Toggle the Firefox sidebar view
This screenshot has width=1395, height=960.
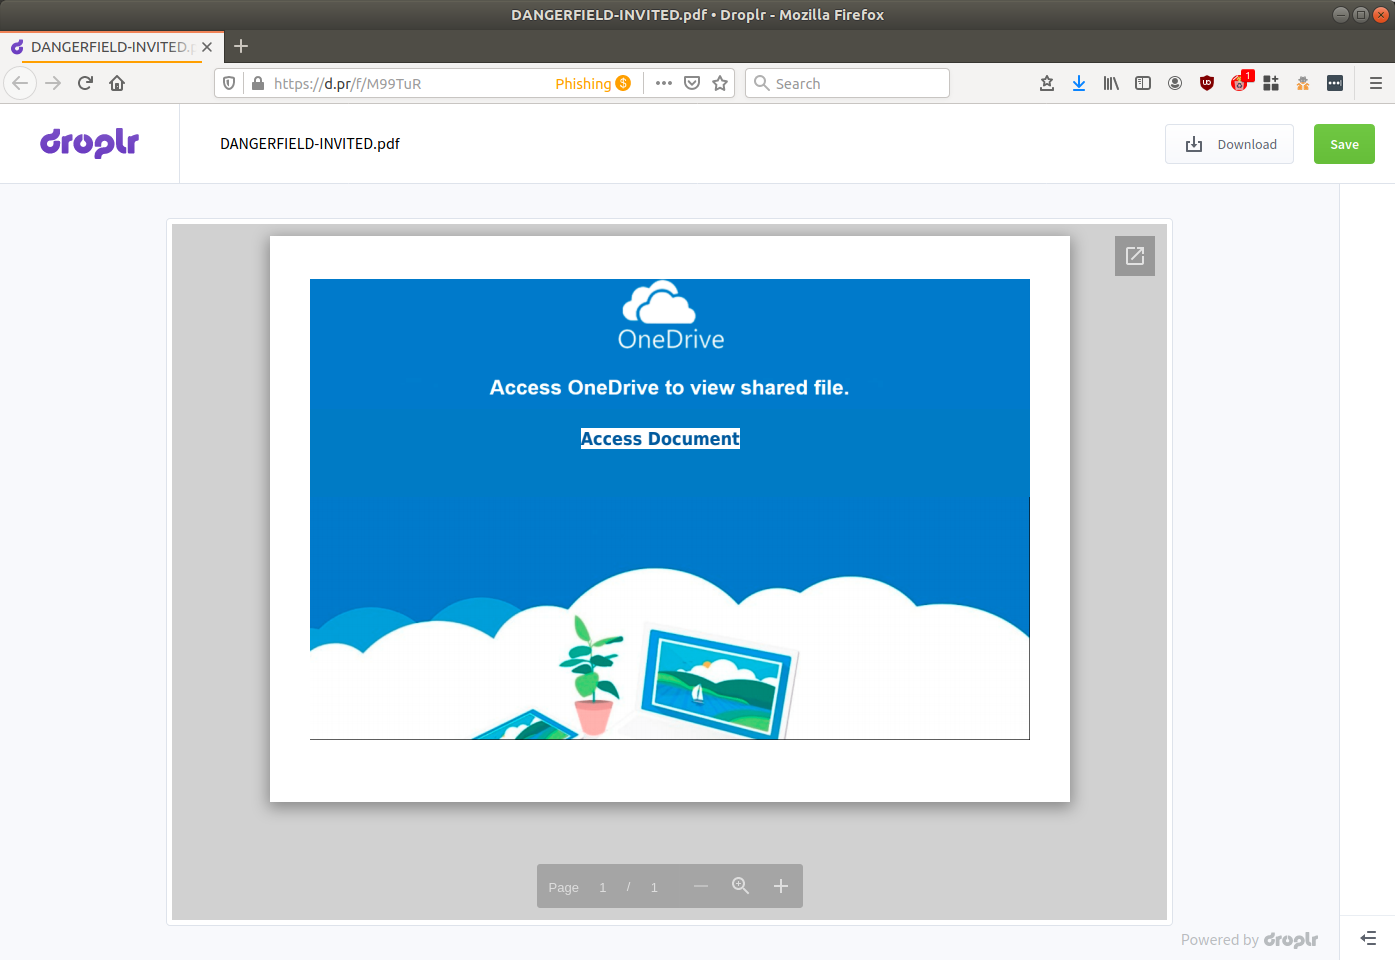click(1143, 83)
